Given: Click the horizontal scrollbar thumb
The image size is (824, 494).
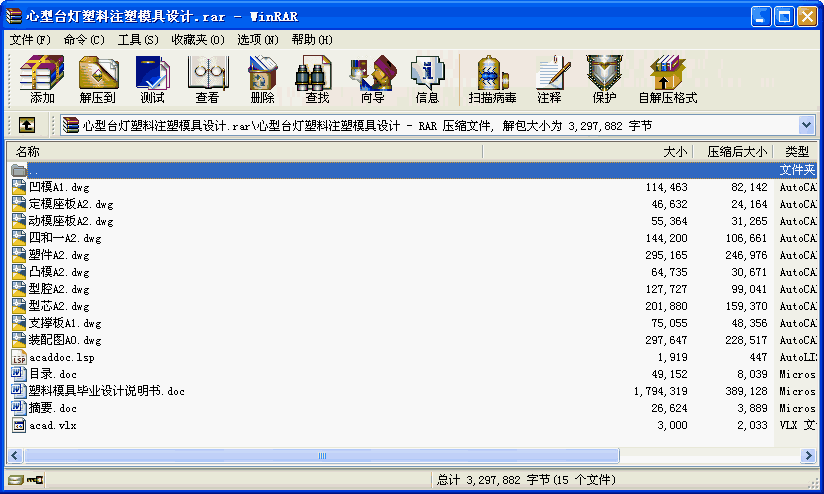Looking at the screenshot, I should [x=322, y=456].
